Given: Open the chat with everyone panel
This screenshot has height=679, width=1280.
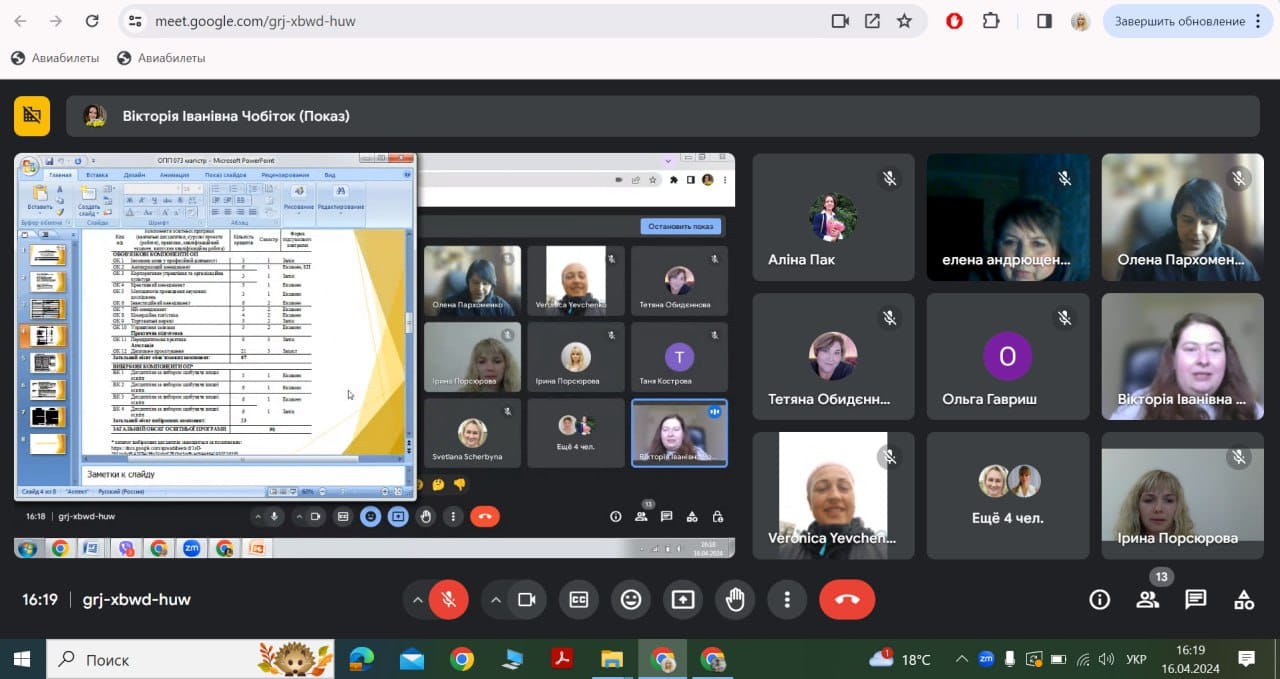Looking at the screenshot, I should point(1195,599).
